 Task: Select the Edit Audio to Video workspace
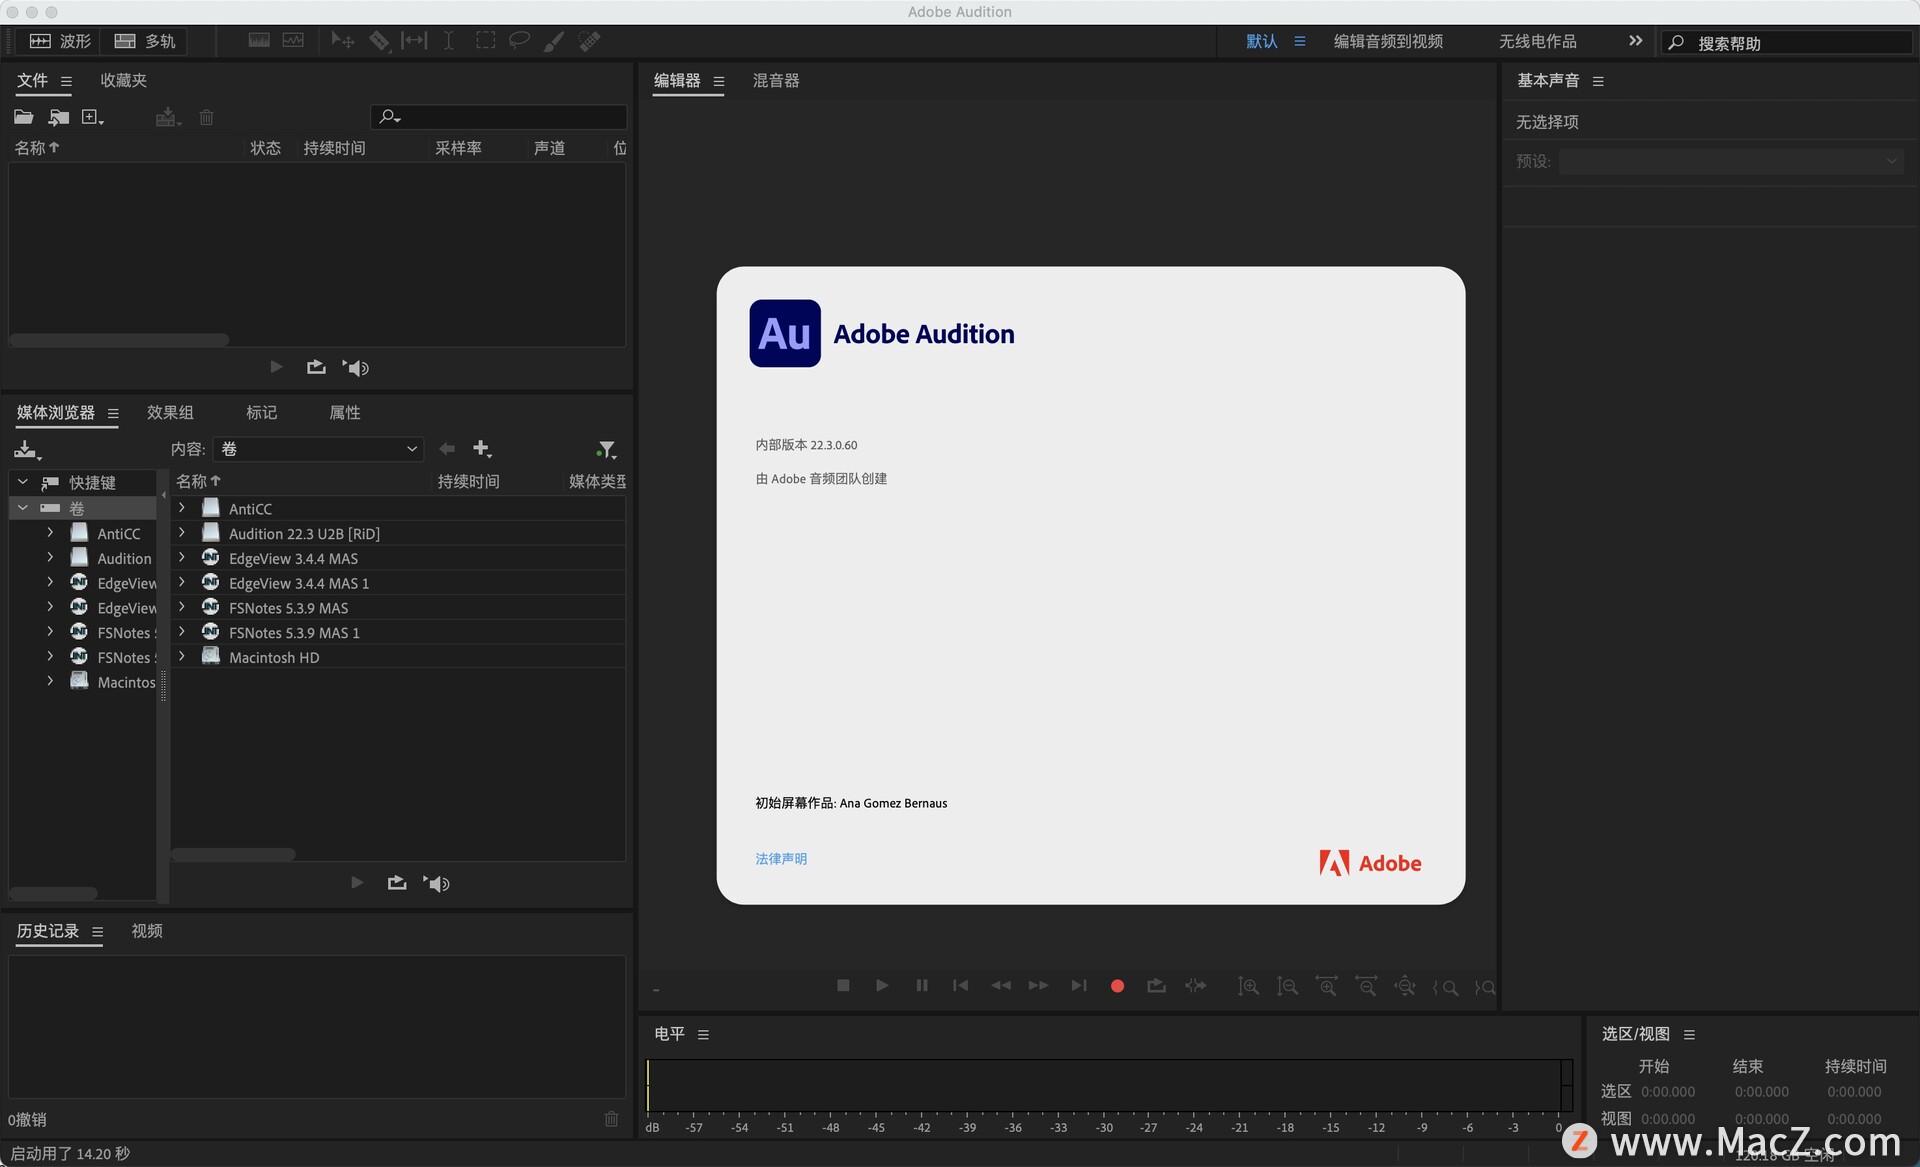1388,41
